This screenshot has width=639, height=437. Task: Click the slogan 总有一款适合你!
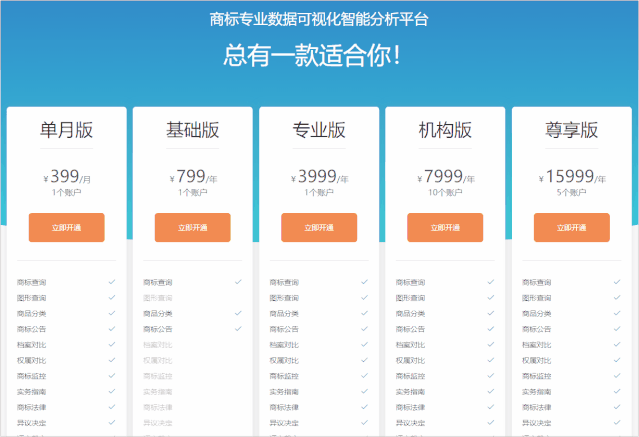[312, 55]
